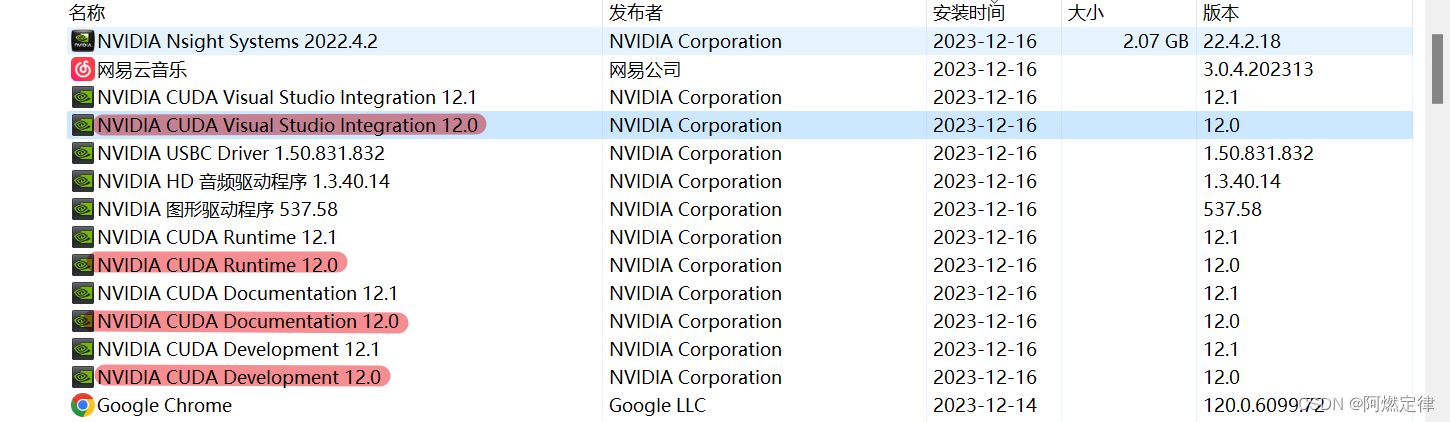The height and width of the screenshot is (422, 1450).
Task: Click publisher 网易公司
Action: pos(645,69)
